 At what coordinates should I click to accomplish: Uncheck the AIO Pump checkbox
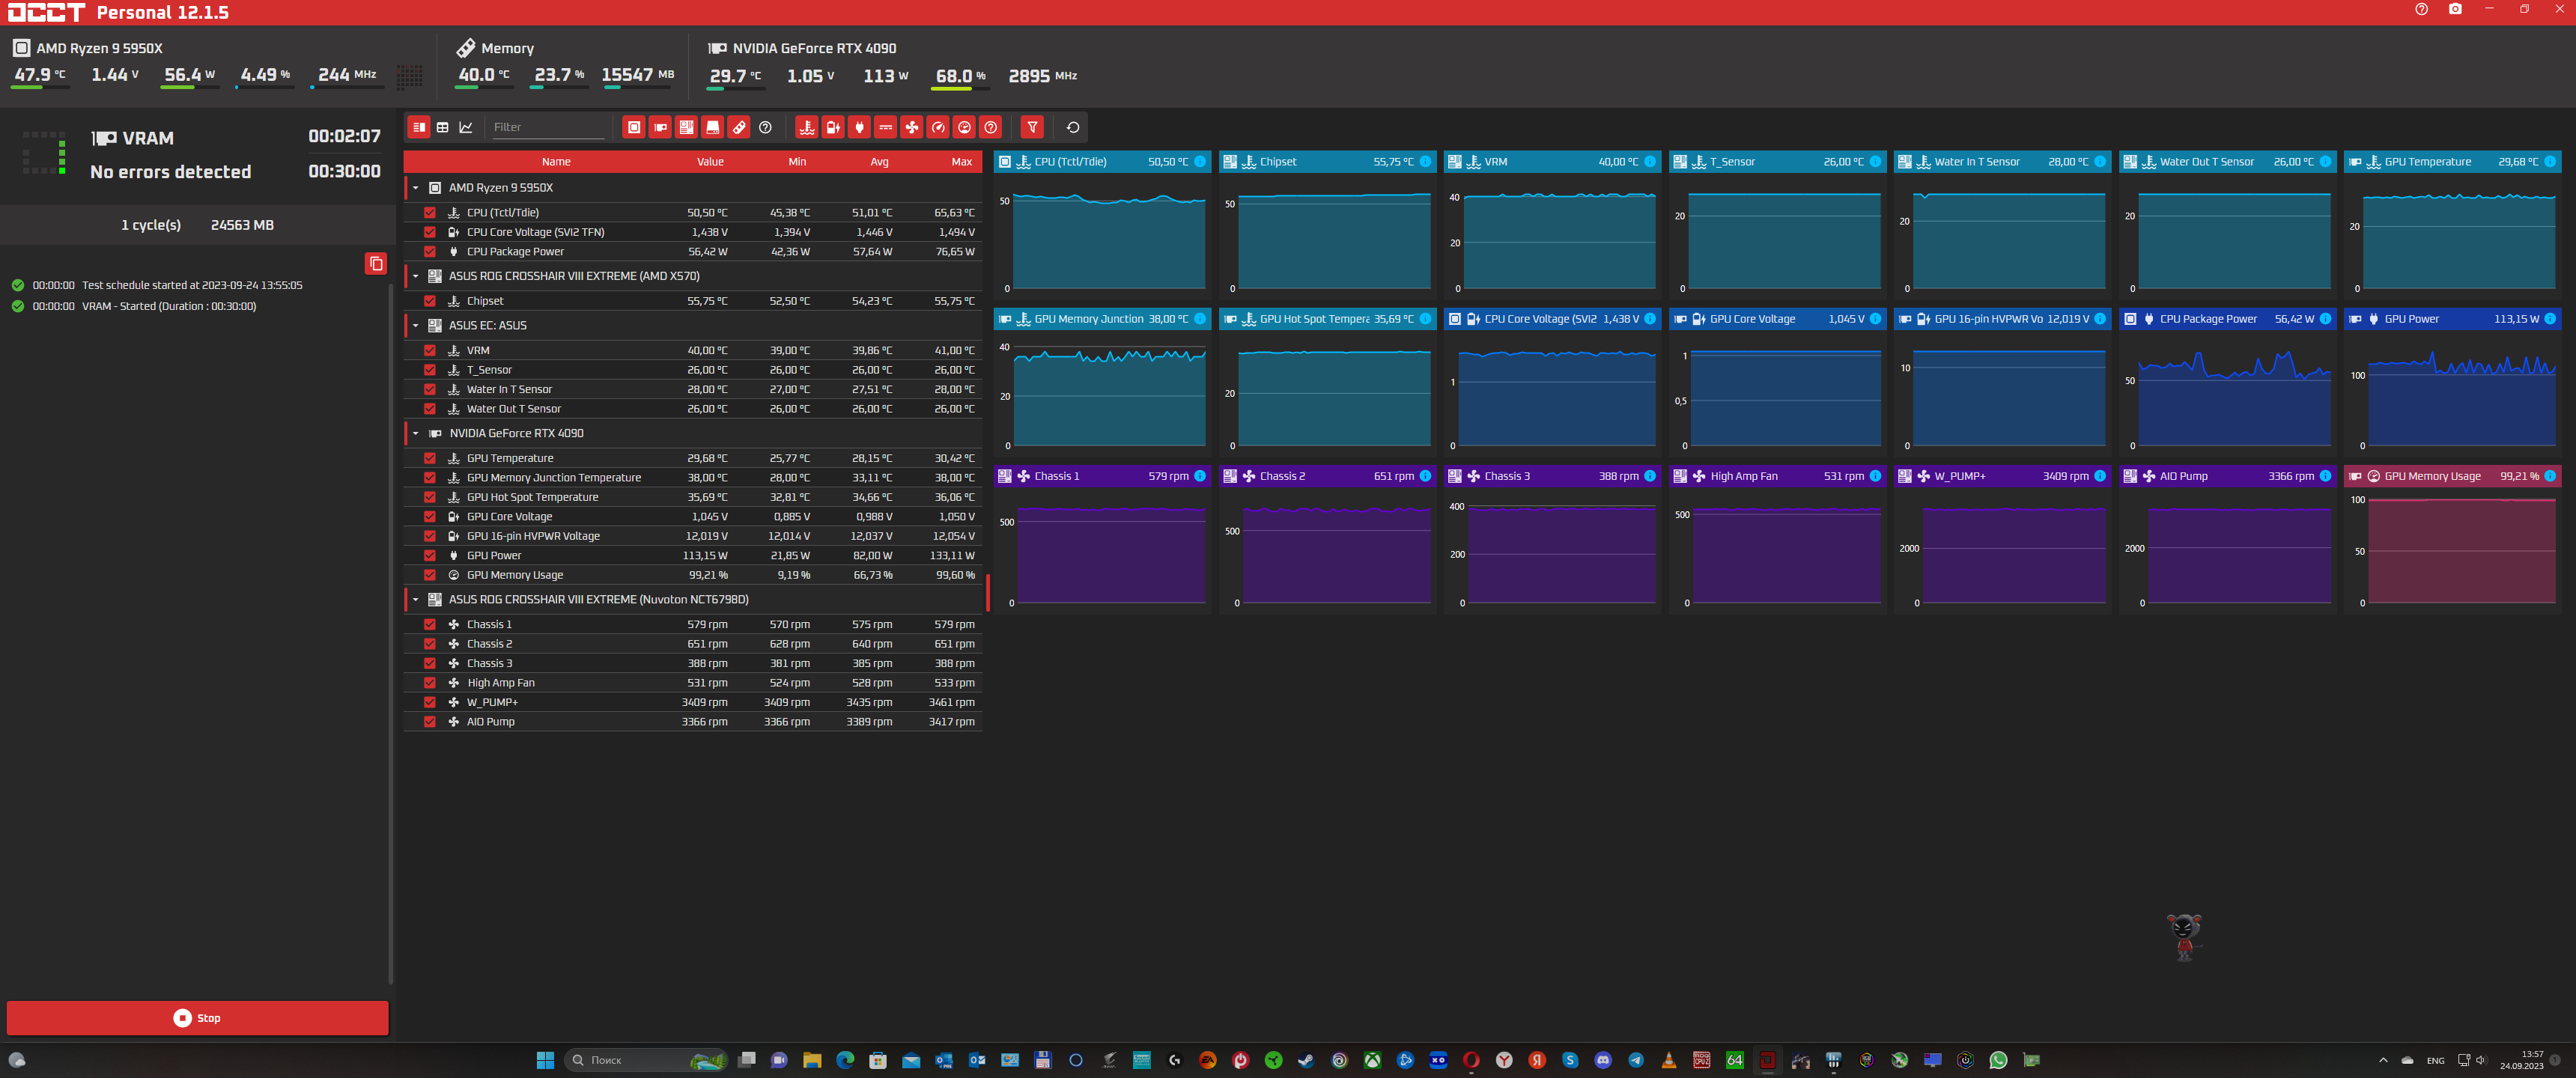430,722
